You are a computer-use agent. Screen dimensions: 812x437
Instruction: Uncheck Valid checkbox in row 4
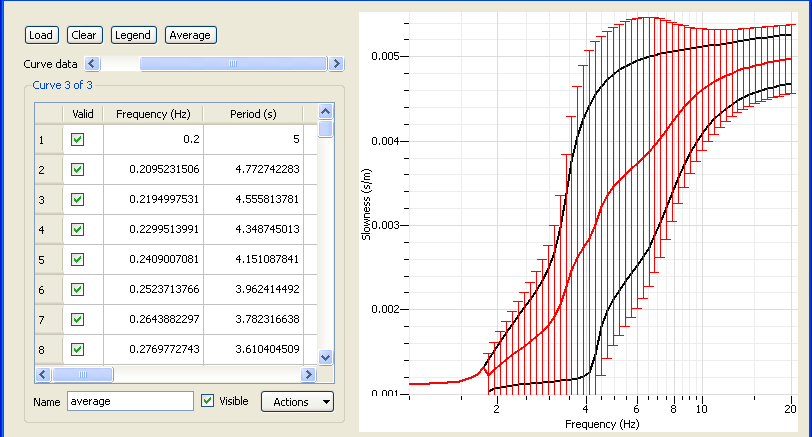point(77,230)
